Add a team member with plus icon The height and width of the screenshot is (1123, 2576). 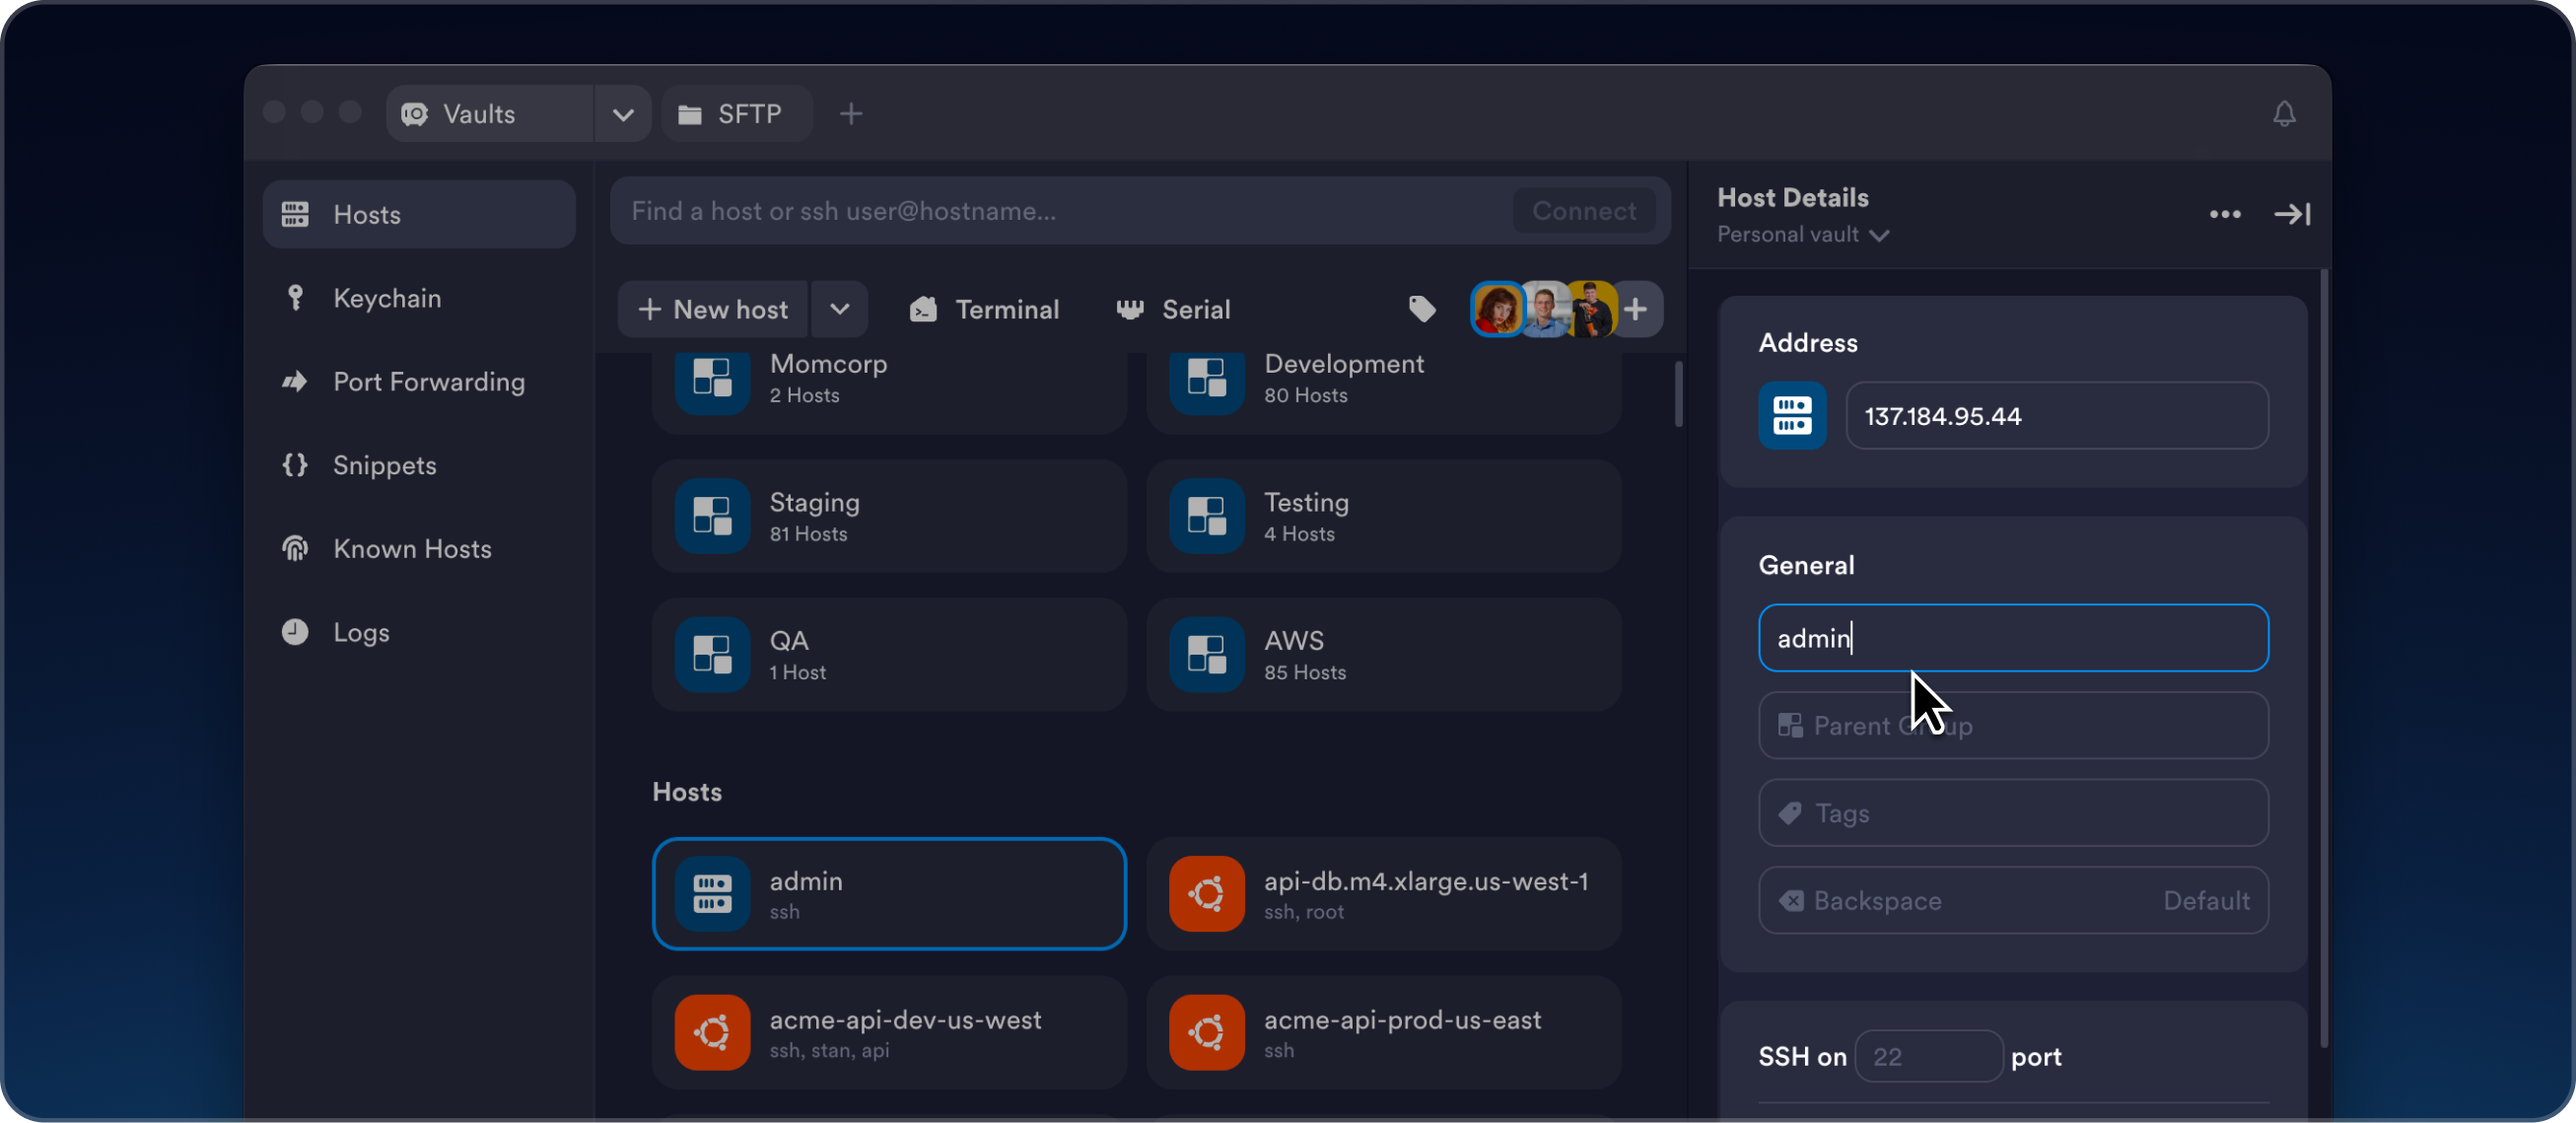point(1636,309)
